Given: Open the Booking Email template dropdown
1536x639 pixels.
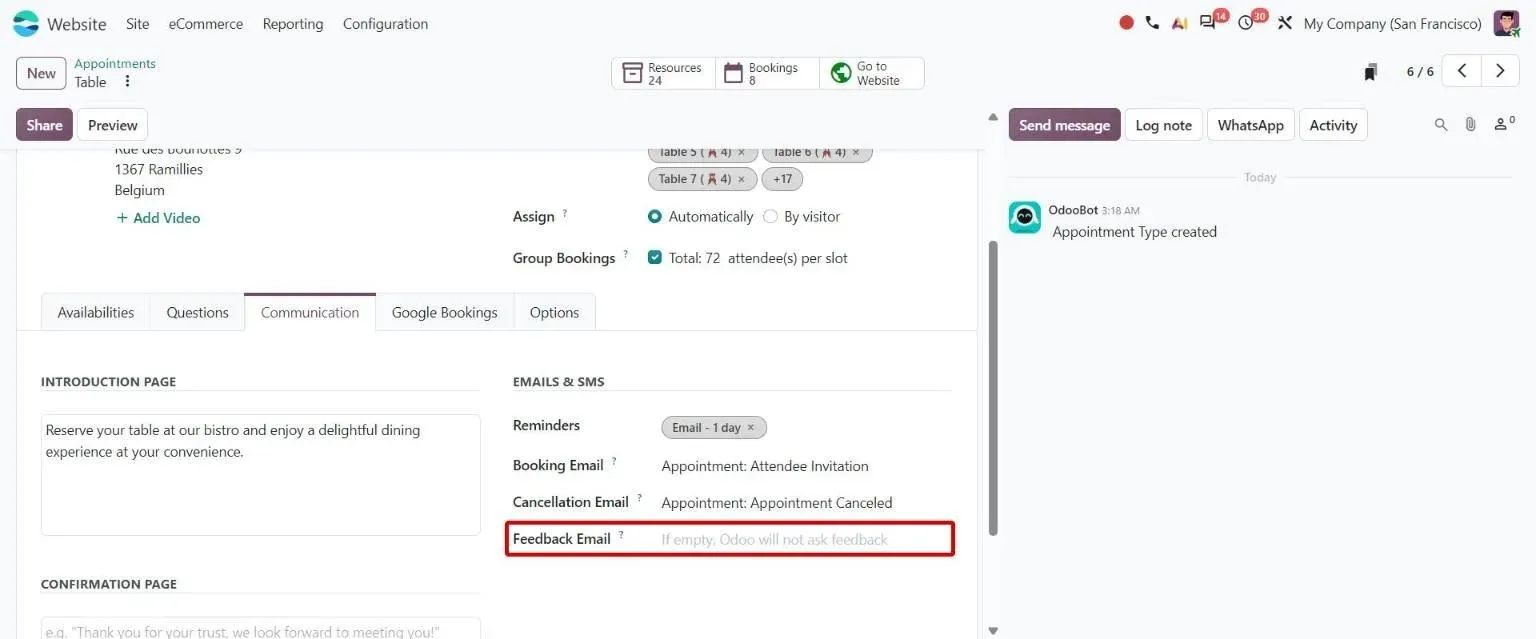Looking at the screenshot, I should [805, 466].
